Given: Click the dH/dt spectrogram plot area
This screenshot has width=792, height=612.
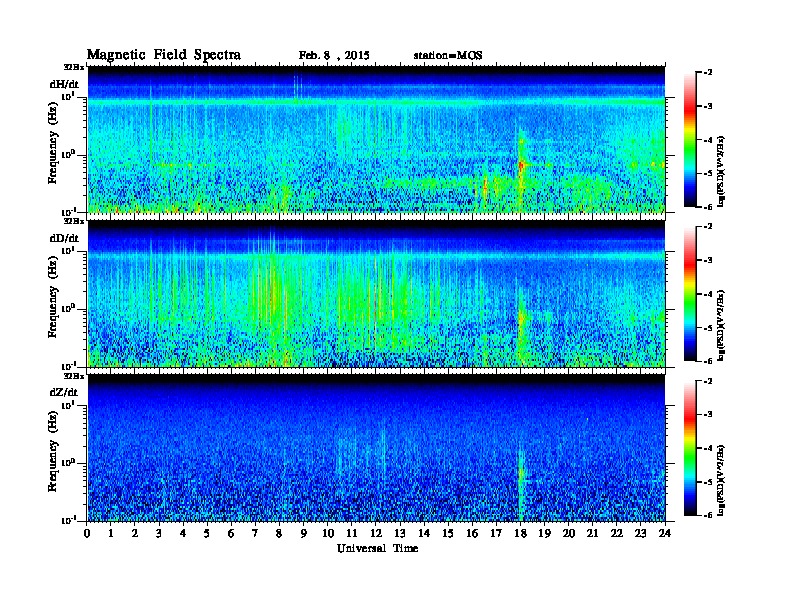Looking at the screenshot, I should tap(376, 139).
